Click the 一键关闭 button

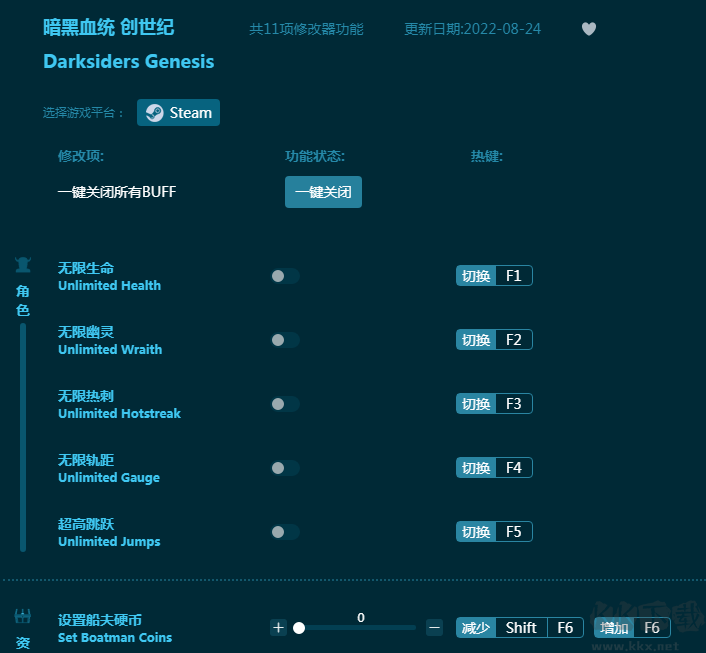pos(323,192)
